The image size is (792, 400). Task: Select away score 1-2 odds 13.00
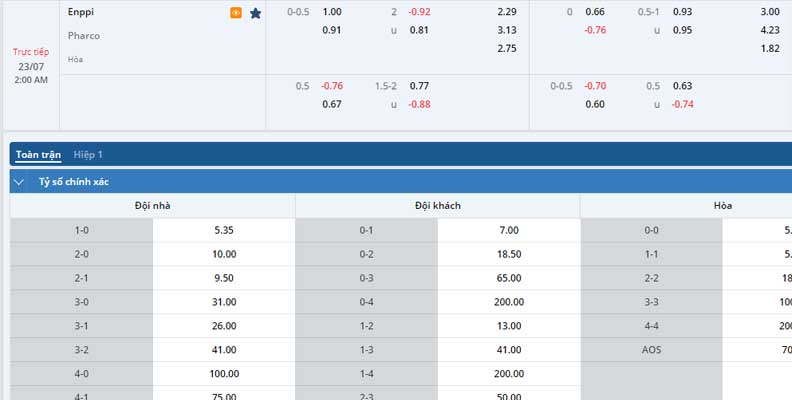(x=509, y=326)
